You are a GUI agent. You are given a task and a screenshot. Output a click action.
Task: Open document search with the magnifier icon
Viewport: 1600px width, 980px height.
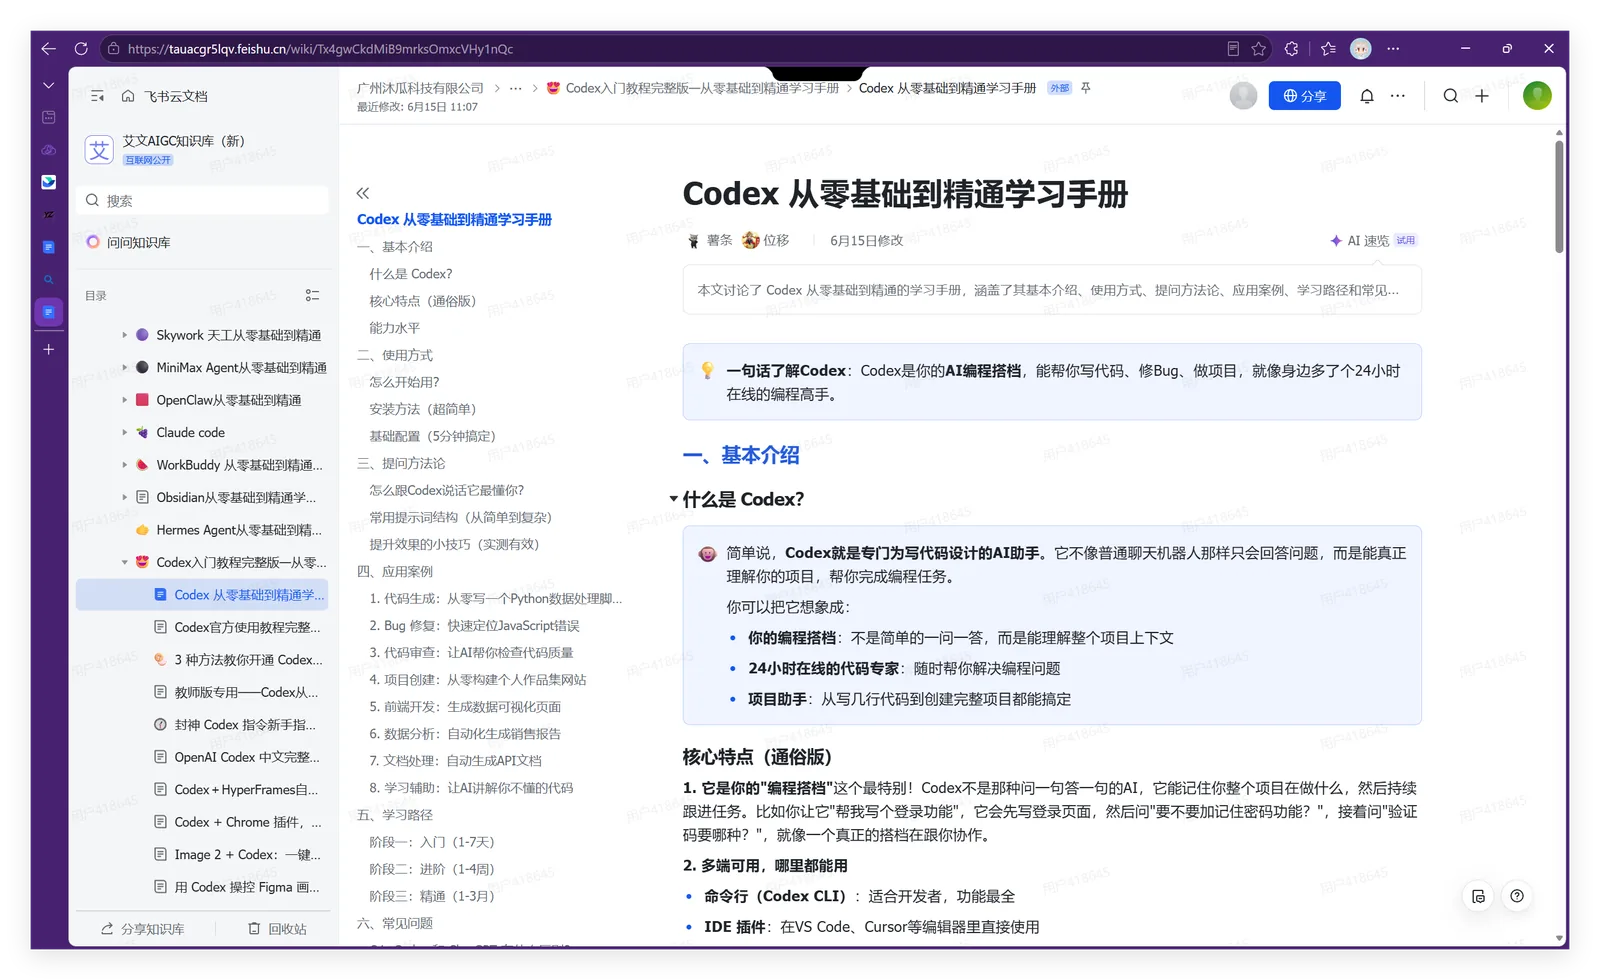(x=1451, y=96)
